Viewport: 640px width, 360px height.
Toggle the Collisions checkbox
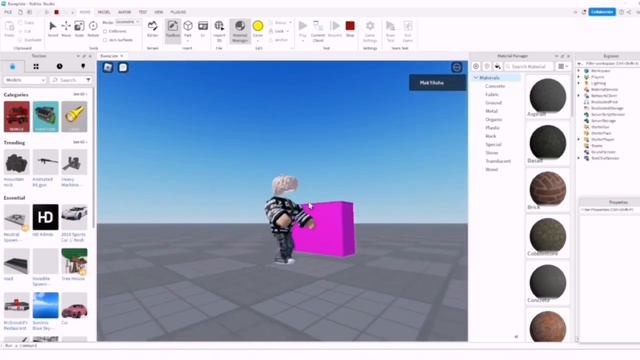pyautogui.click(x=105, y=31)
